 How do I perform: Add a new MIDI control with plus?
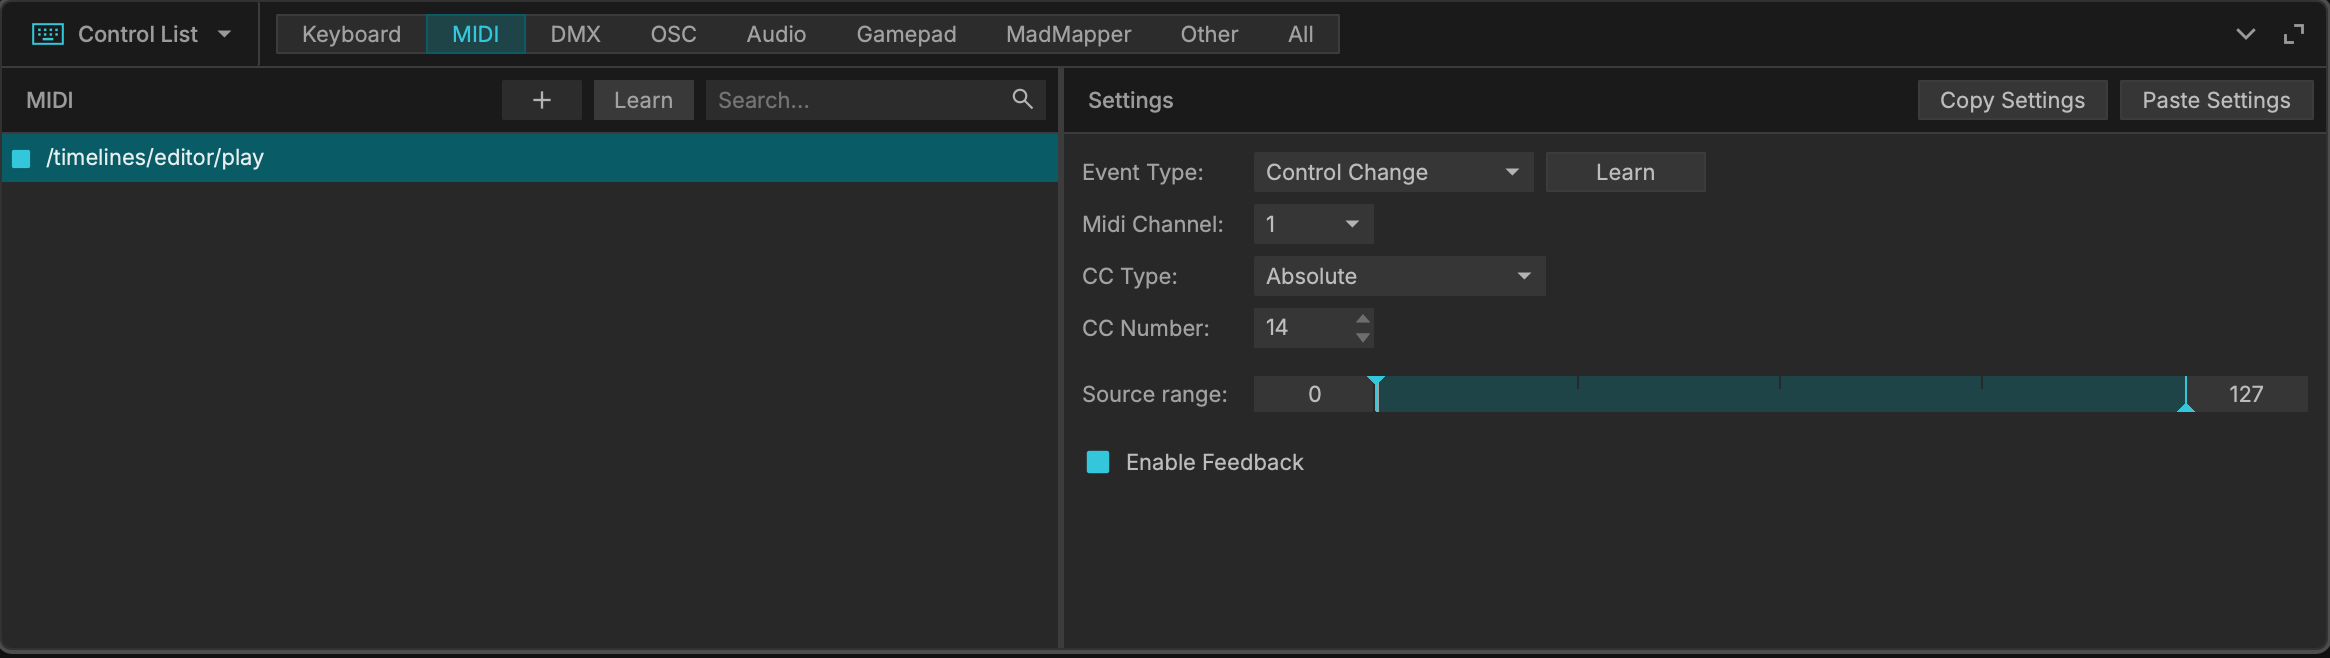541,100
